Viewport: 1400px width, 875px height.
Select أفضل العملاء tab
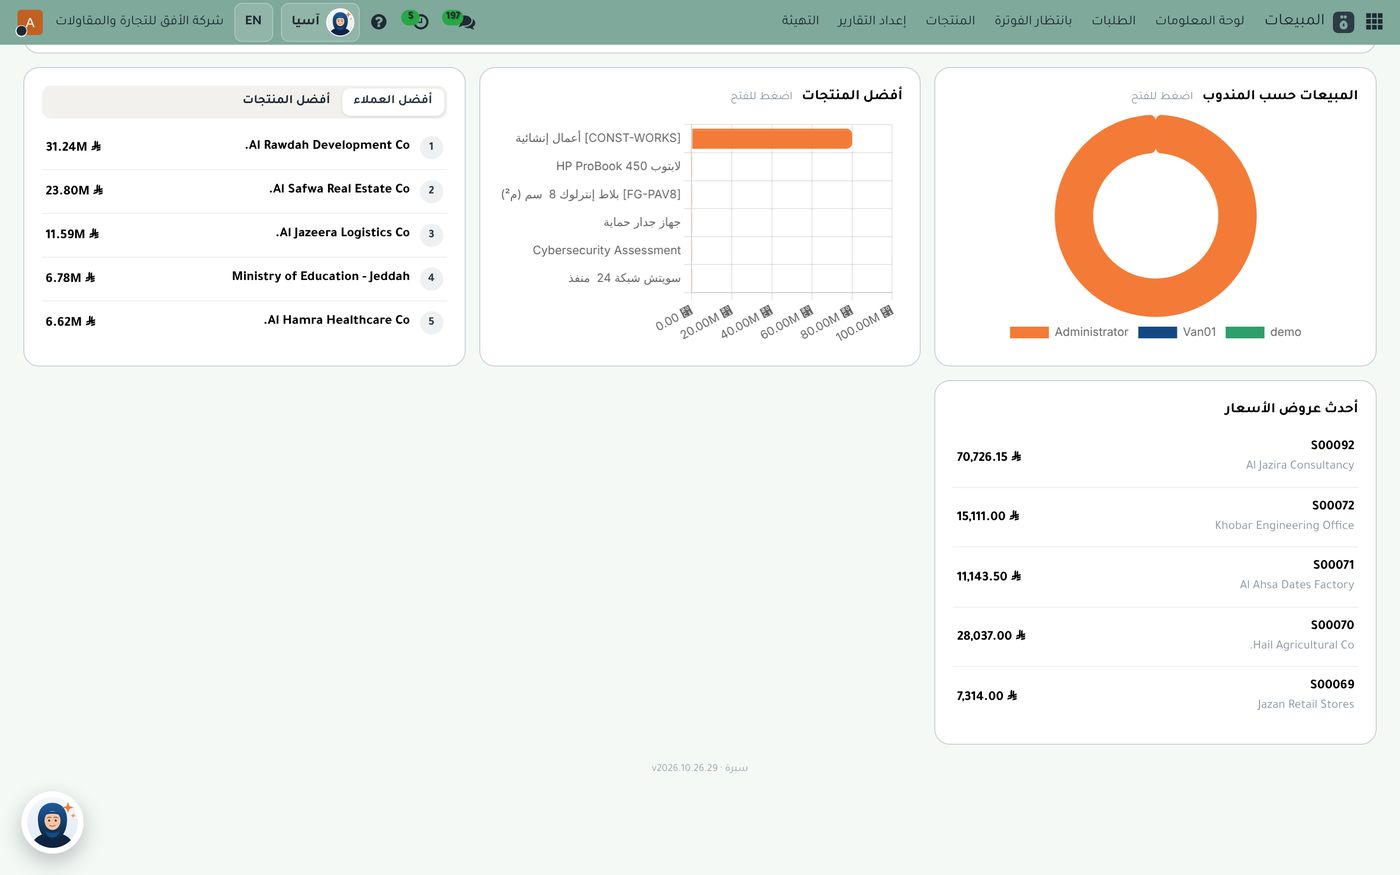(x=393, y=100)
